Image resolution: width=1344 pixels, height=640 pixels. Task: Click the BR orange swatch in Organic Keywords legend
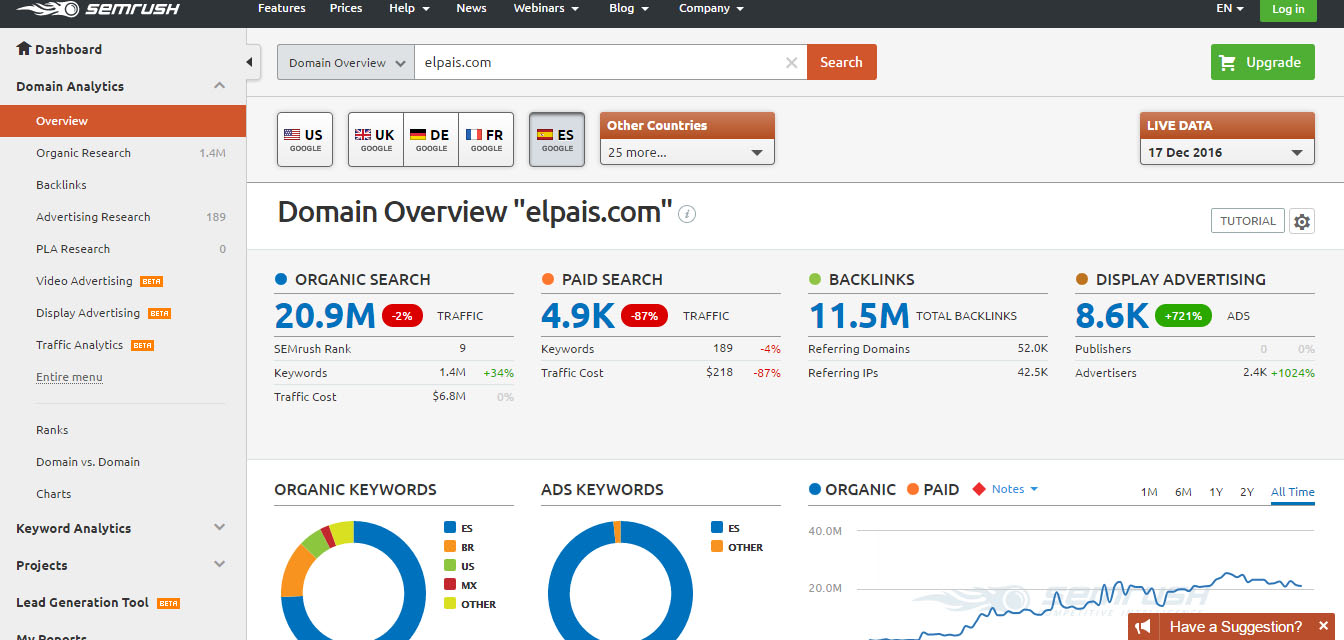point(450,547)
